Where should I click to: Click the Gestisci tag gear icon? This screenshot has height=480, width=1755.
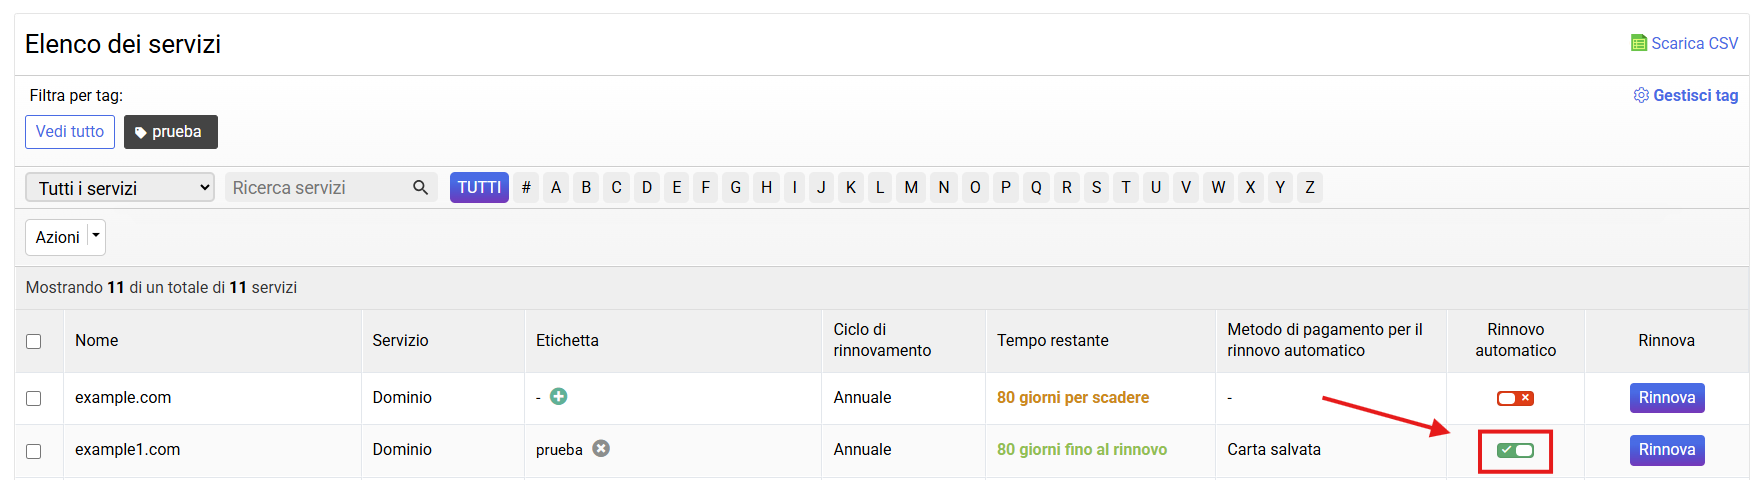[1641, 95]
